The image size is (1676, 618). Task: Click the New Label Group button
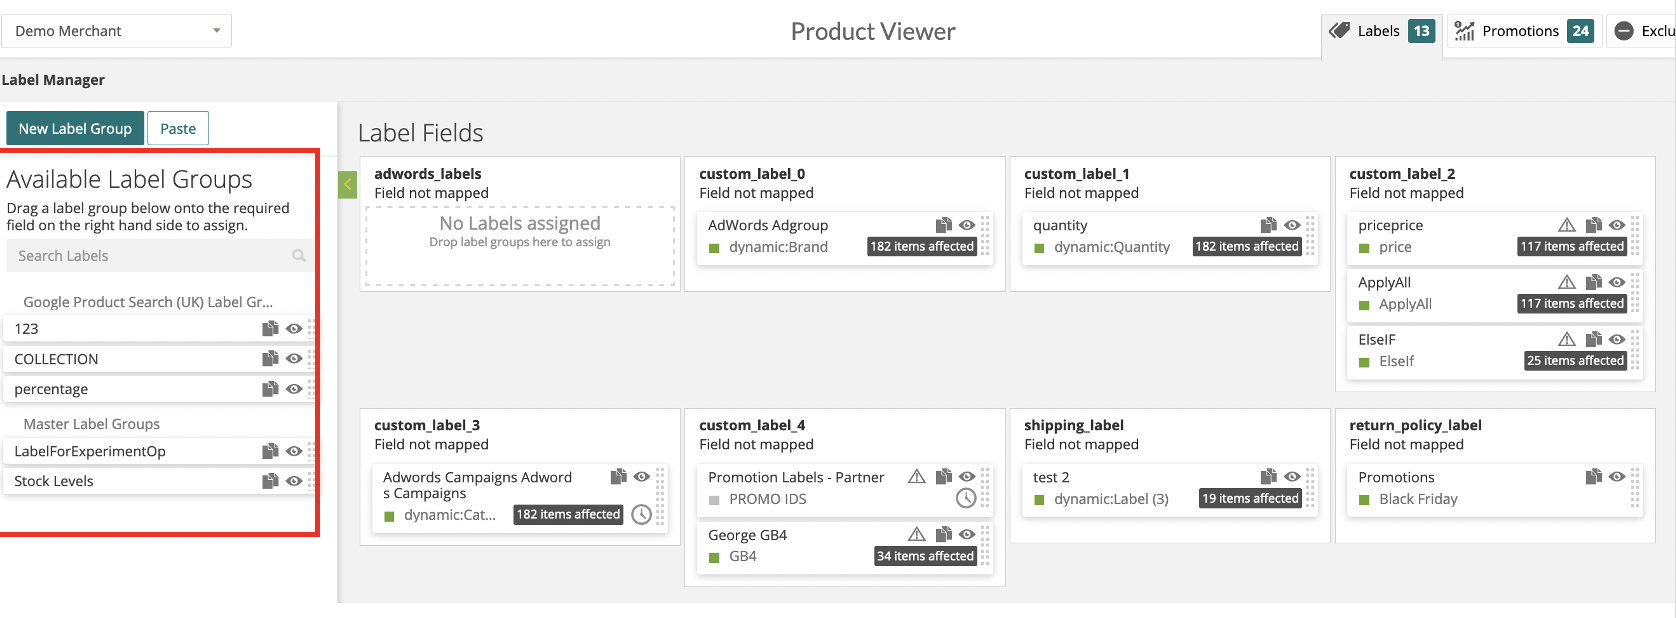75,128
